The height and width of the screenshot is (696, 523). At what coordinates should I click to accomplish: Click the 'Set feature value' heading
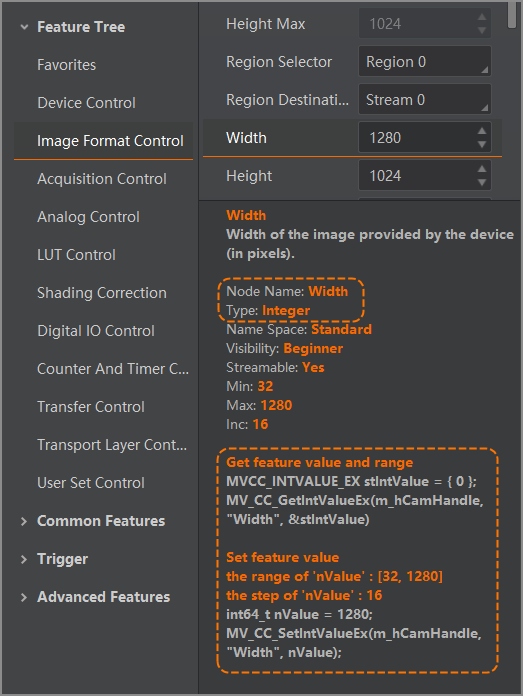pyautogui.click(x=283, y=558)
